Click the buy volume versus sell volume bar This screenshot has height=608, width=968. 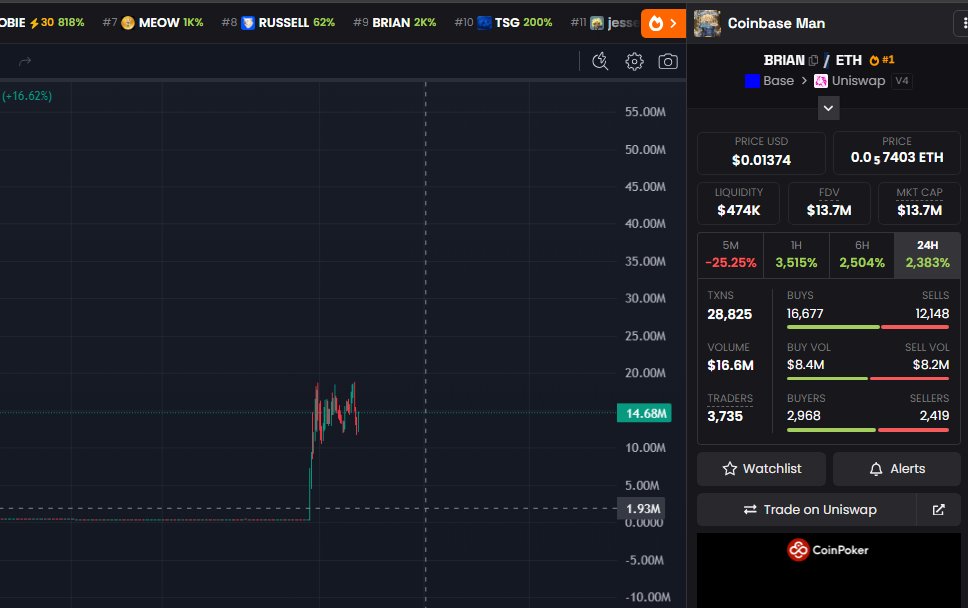point(867,378)
